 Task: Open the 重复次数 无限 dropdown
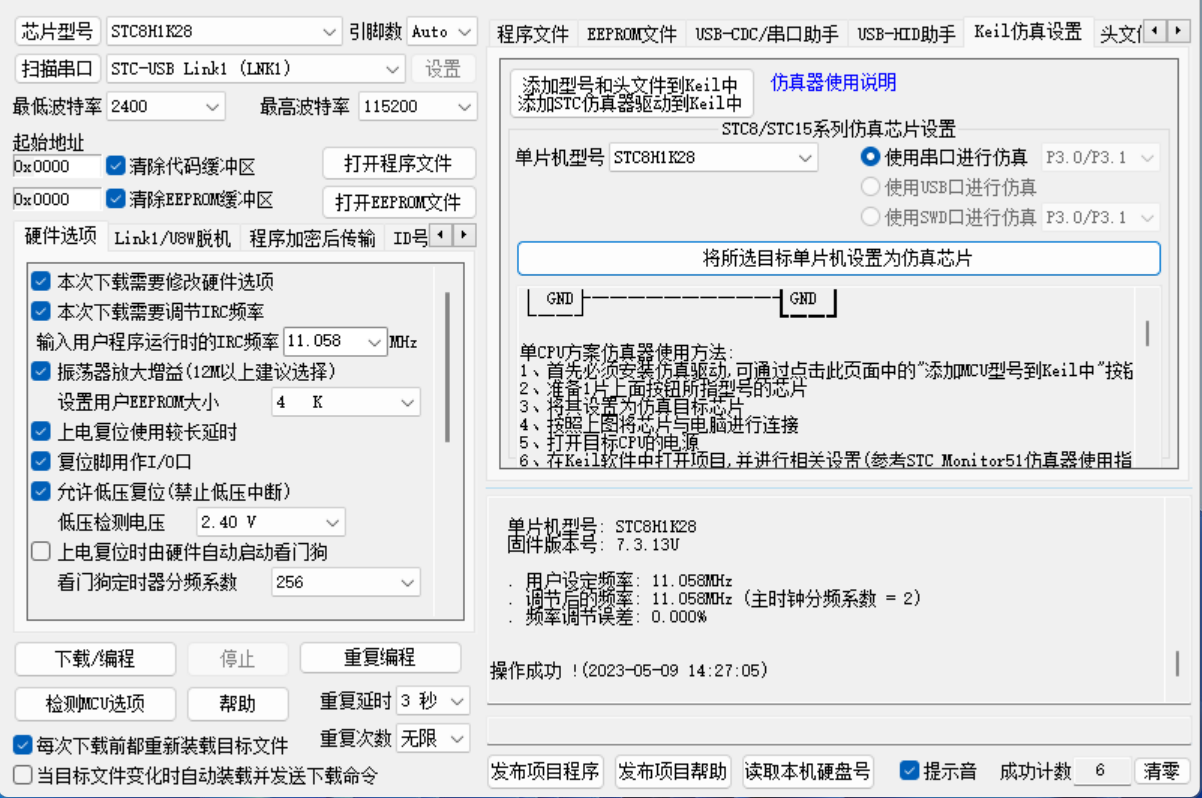432,739
